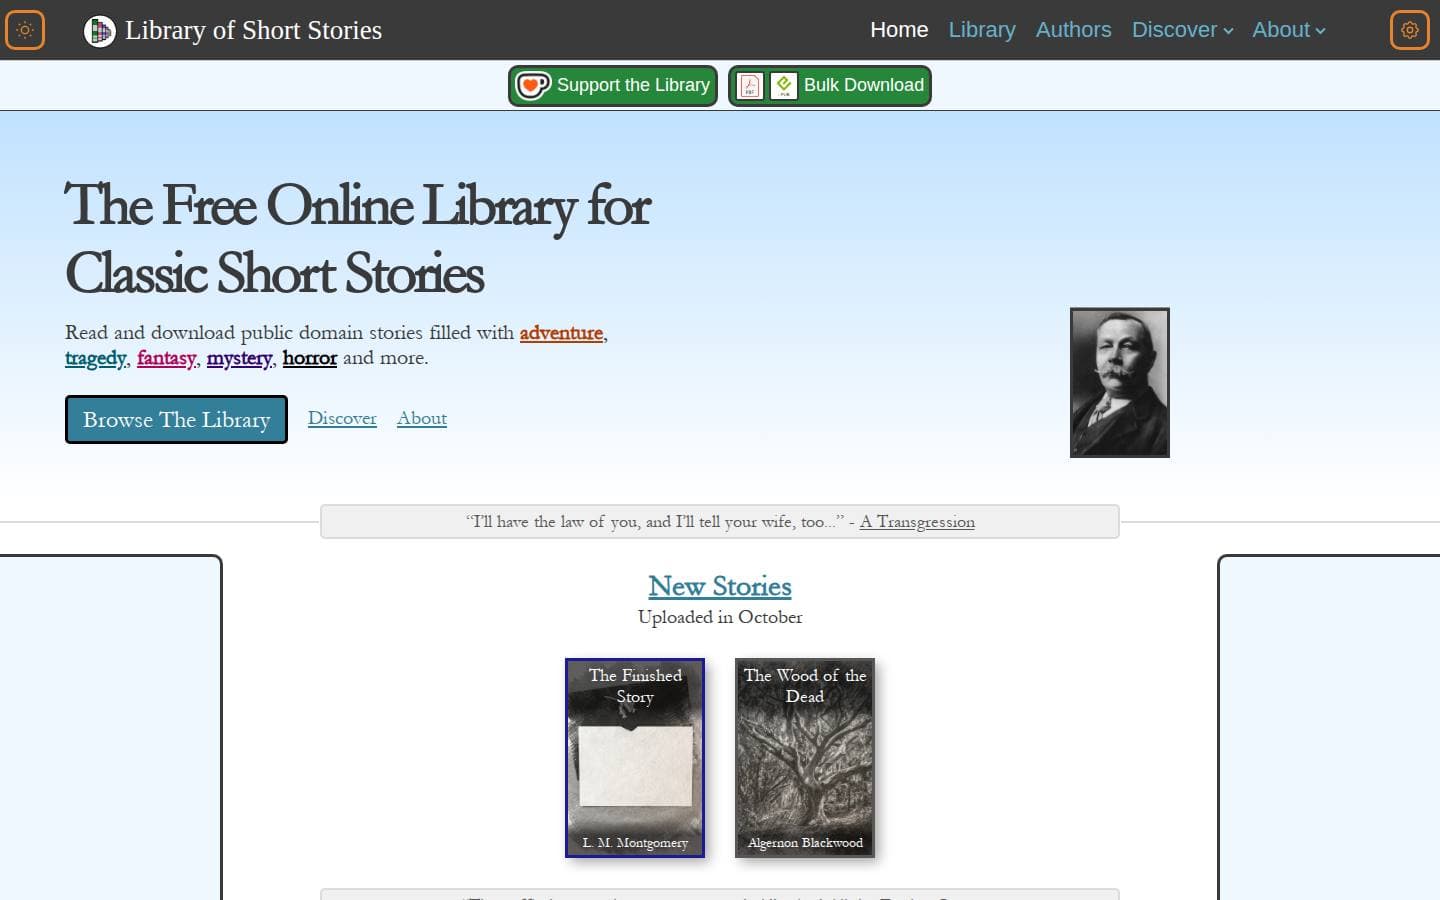Click the heart cup Support icon
Screen dimensions: 1440x900
[x=533, y=86]
